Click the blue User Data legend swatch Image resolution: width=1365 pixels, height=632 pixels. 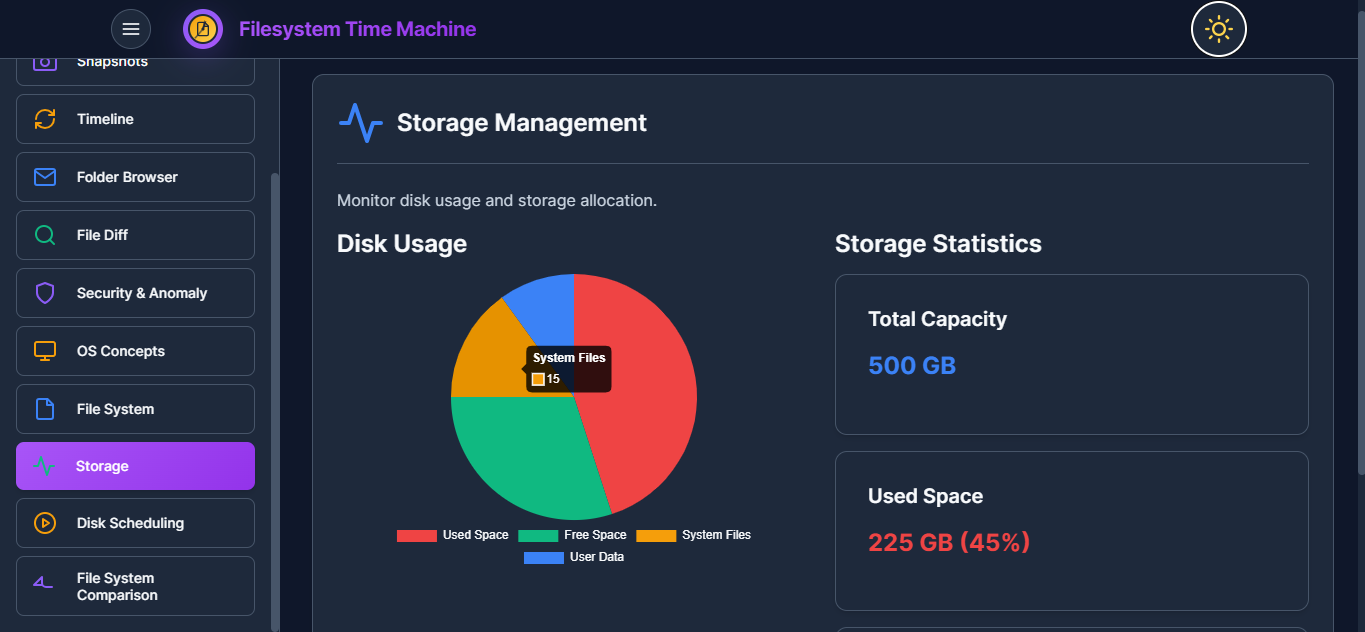pyautogui.click(x=543, y=557)
